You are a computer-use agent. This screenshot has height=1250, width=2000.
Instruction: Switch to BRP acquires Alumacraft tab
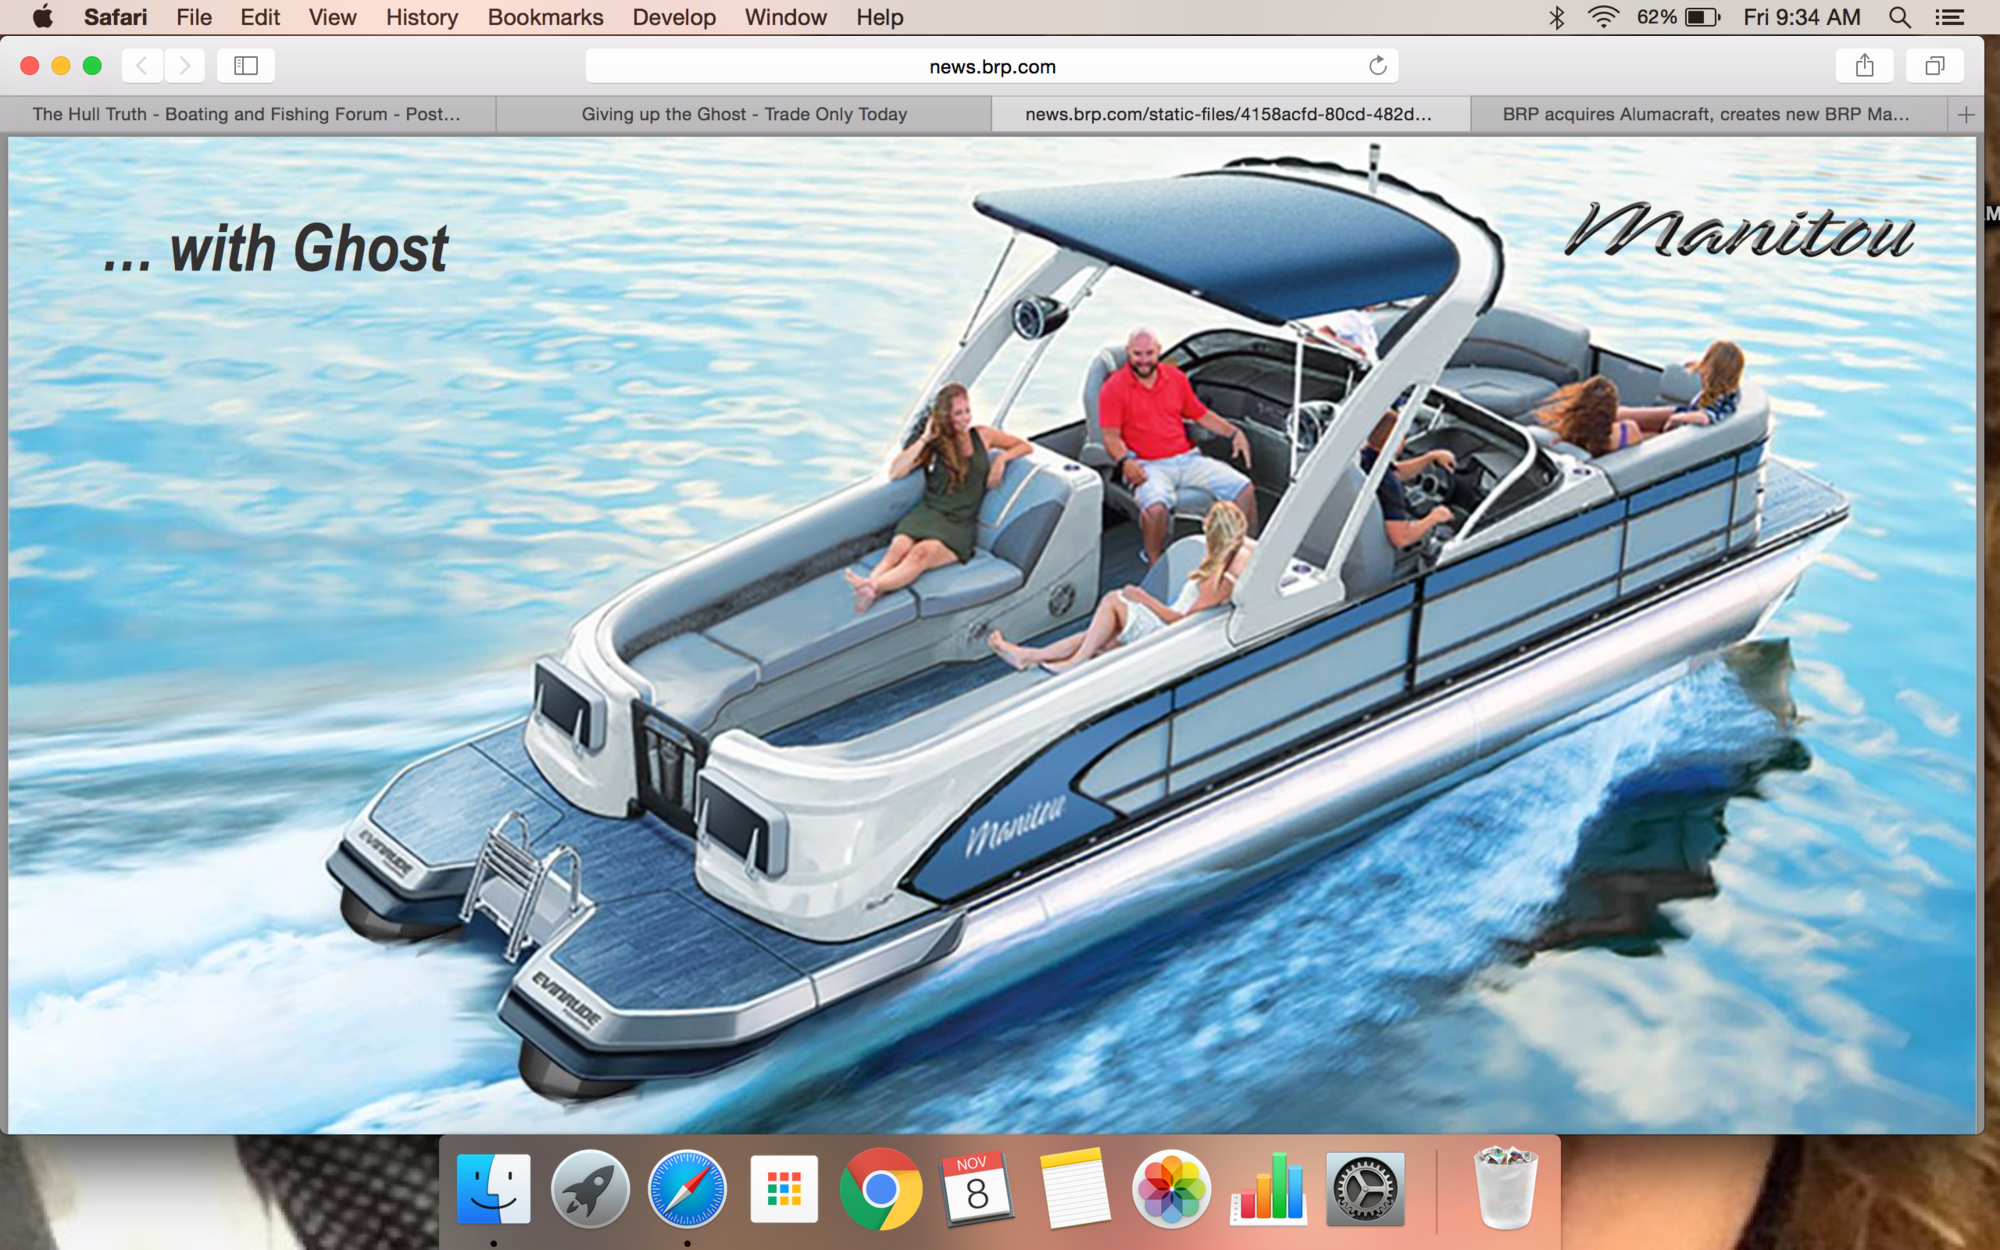[x=1710, y=114]
